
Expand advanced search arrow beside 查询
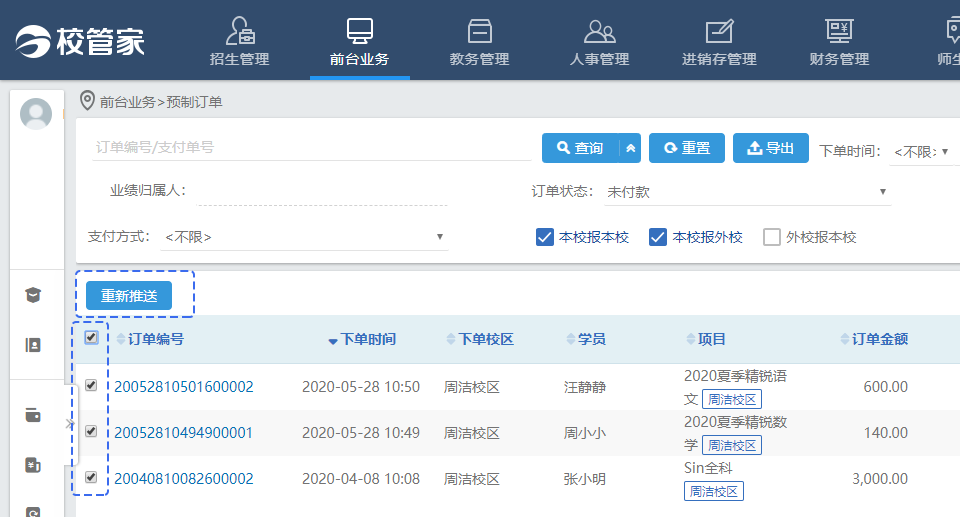coord(630,148)
